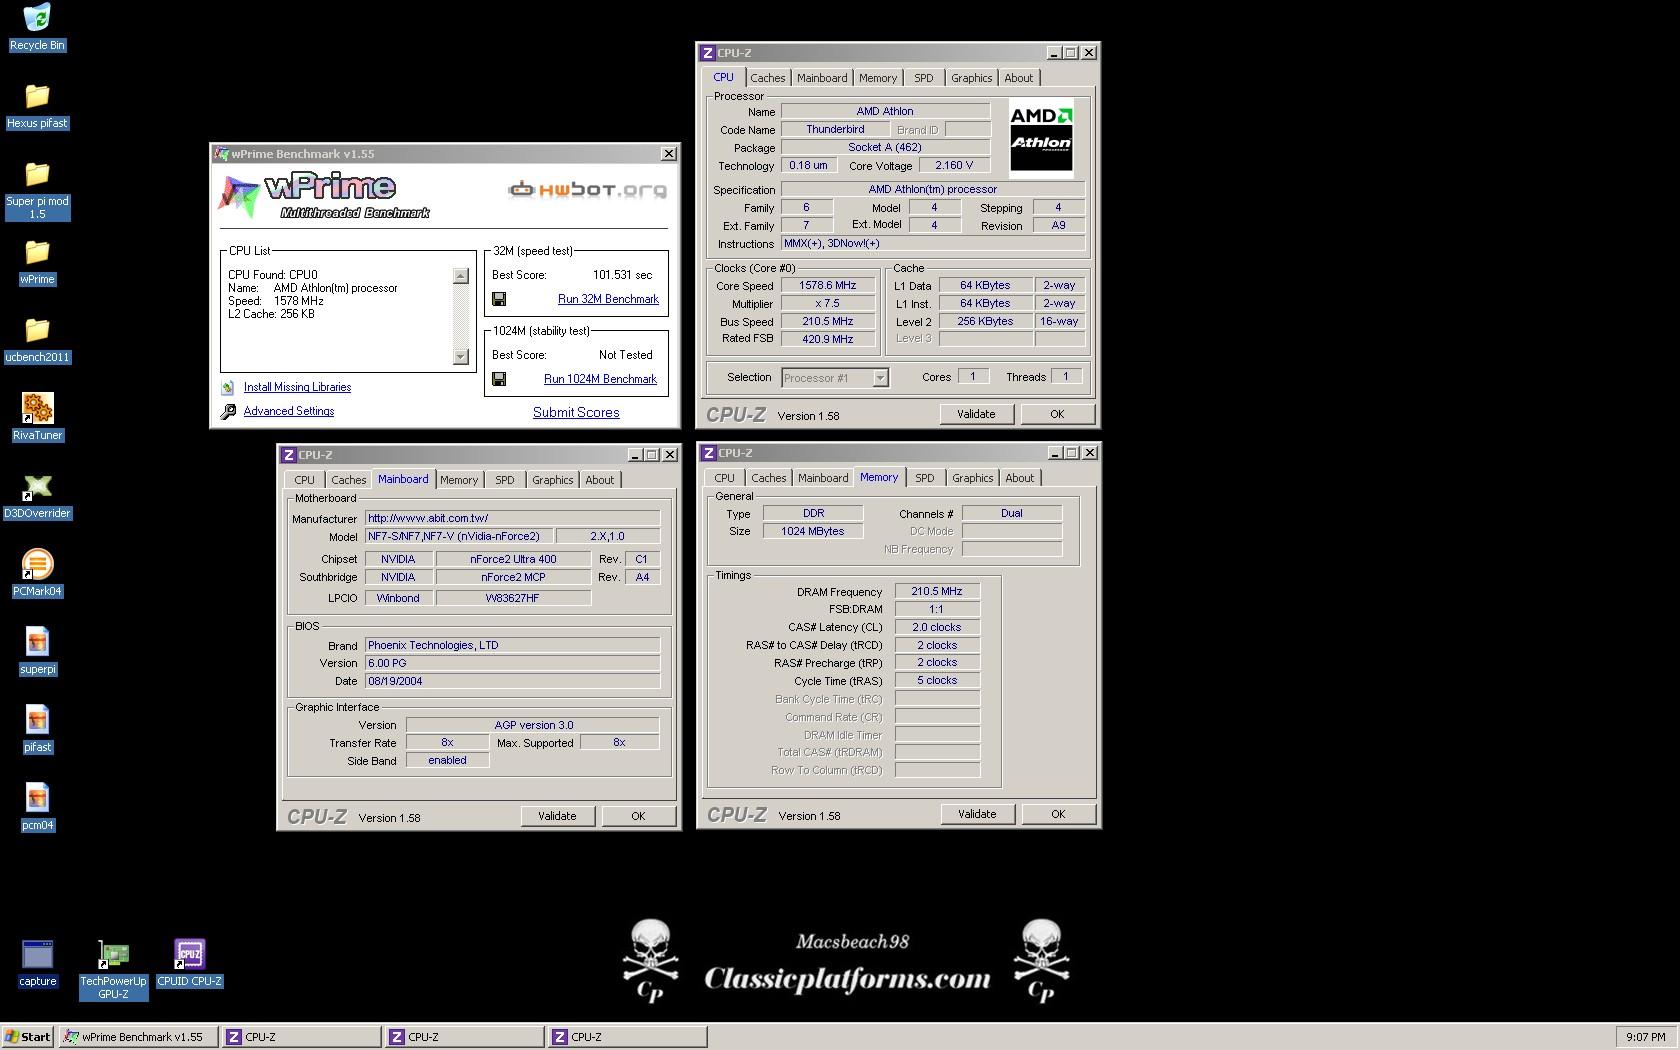
Task: Close the wPrime Benchmark window
Action: click(669, 154)
